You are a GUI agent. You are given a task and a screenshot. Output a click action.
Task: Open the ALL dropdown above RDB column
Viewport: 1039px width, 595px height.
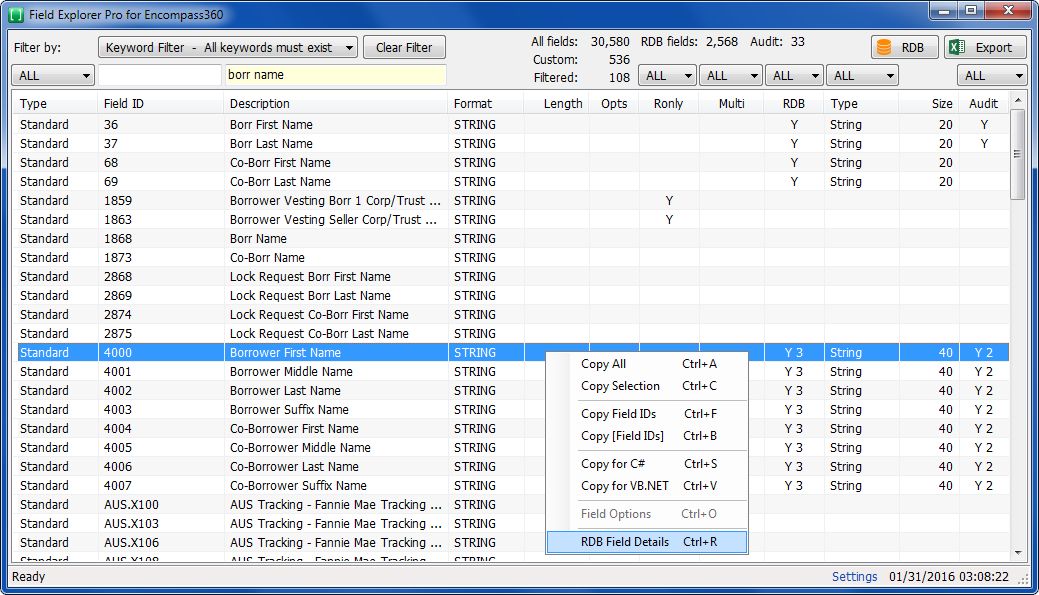(x=794, y=76)
